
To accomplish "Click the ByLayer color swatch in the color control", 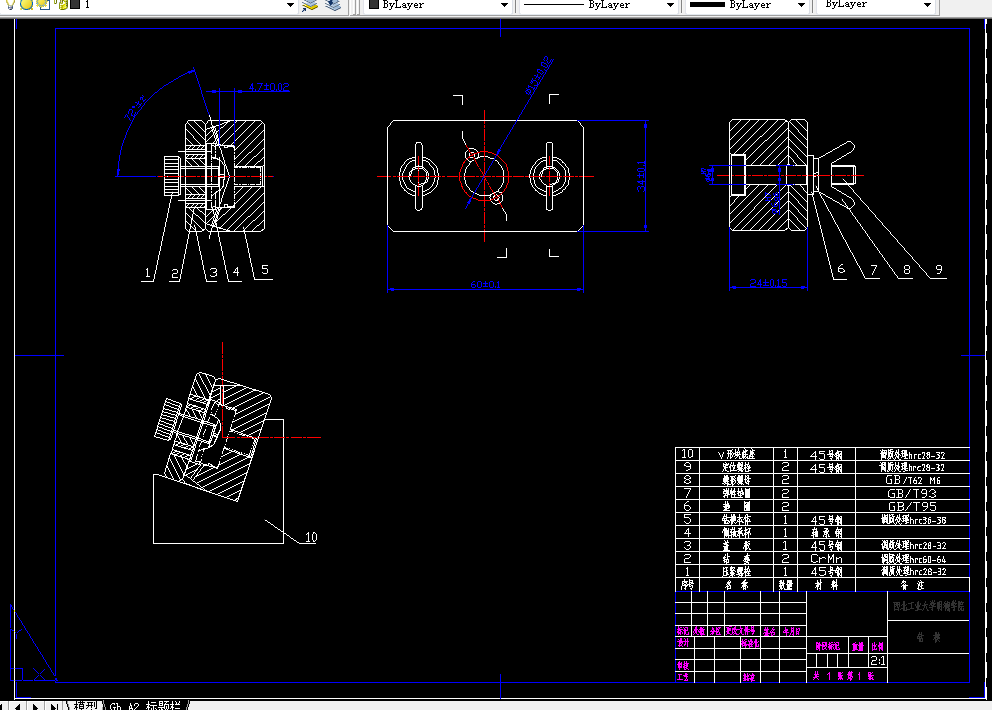I will (374, 4).
